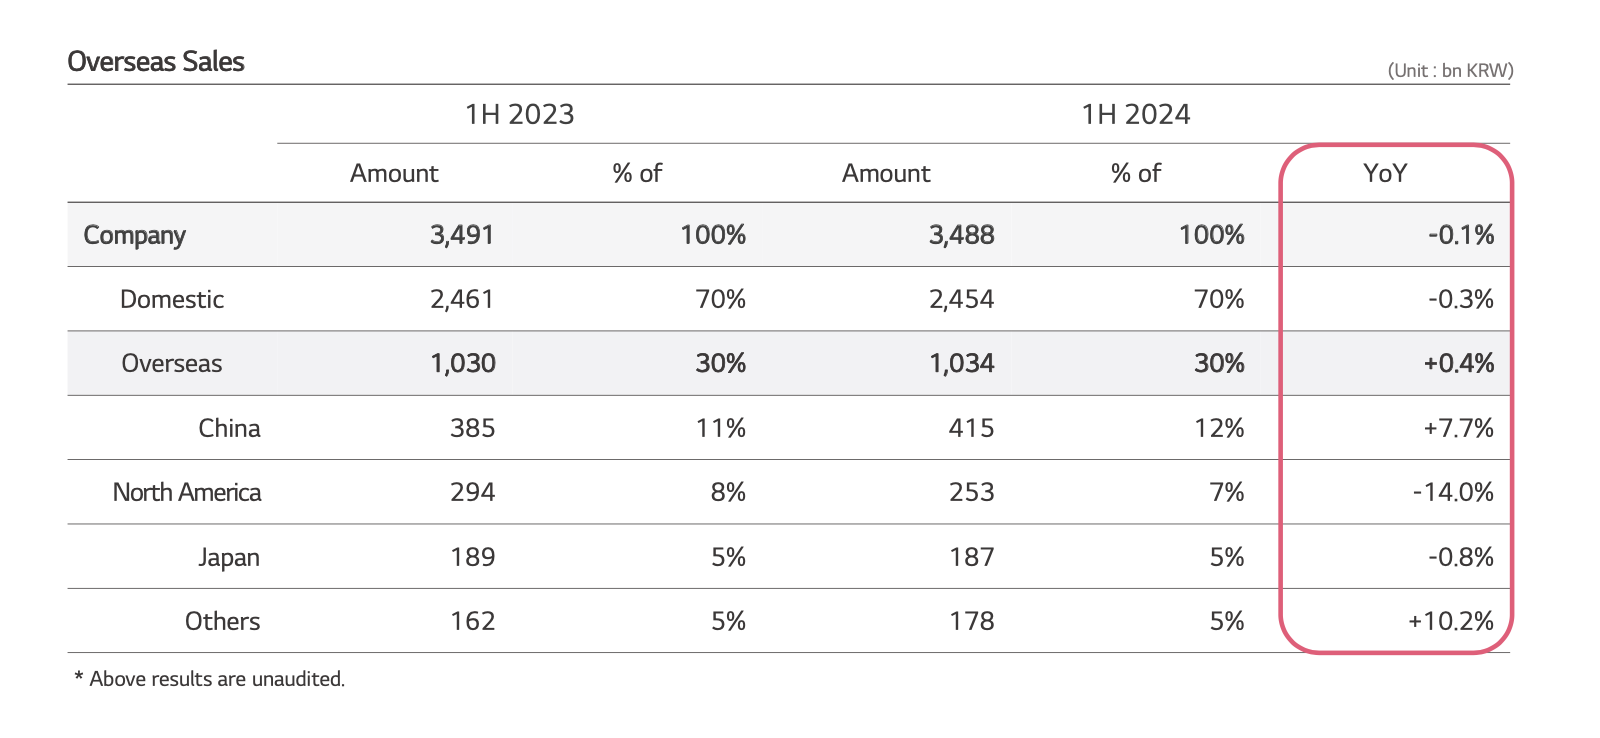Select the 1H 2023 column group header
Image resolution: width=1600 pixels, height=738 pixels.
point(519,114)
